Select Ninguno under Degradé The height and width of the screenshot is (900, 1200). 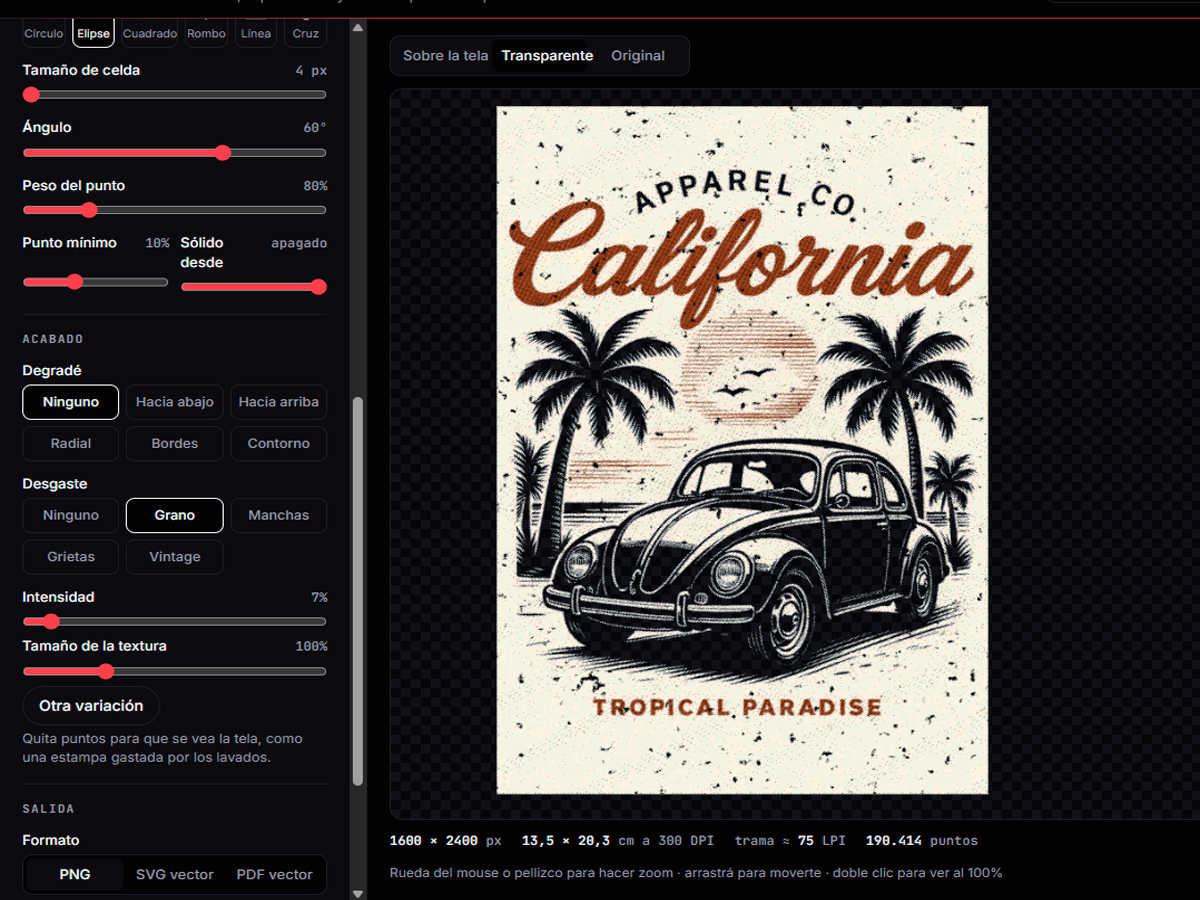pyautogui.click(x=71, y=402)
